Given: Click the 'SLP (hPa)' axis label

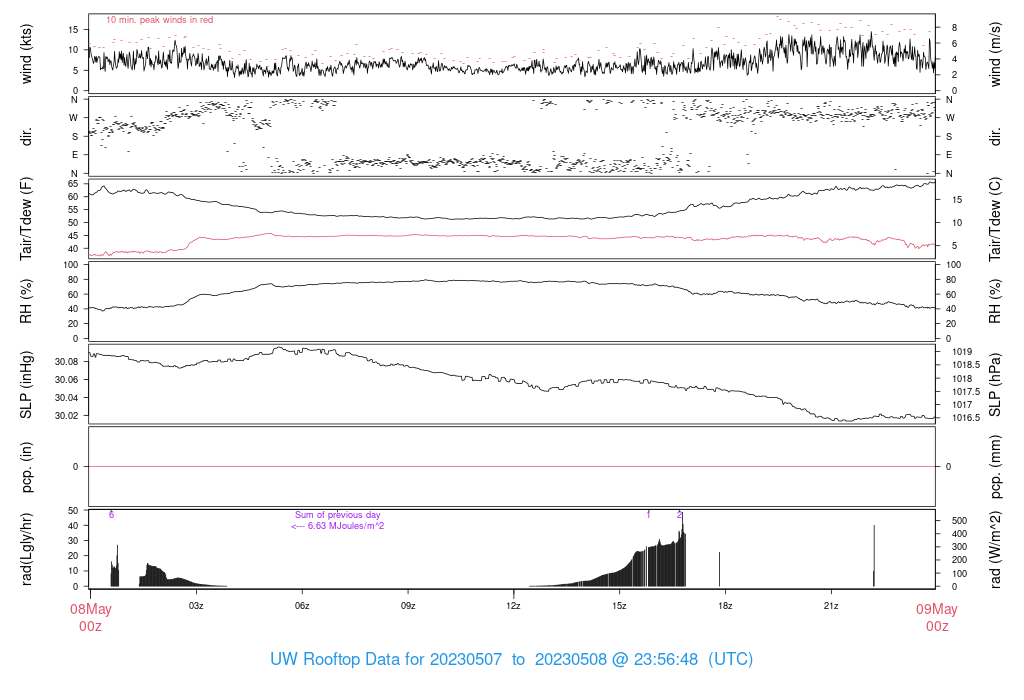Looking at the screenshot, I should click(x=995, y=385).
